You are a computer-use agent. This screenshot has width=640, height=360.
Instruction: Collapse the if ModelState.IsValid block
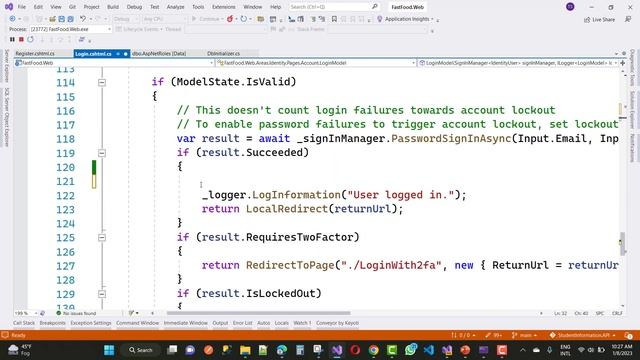(102, 82)
